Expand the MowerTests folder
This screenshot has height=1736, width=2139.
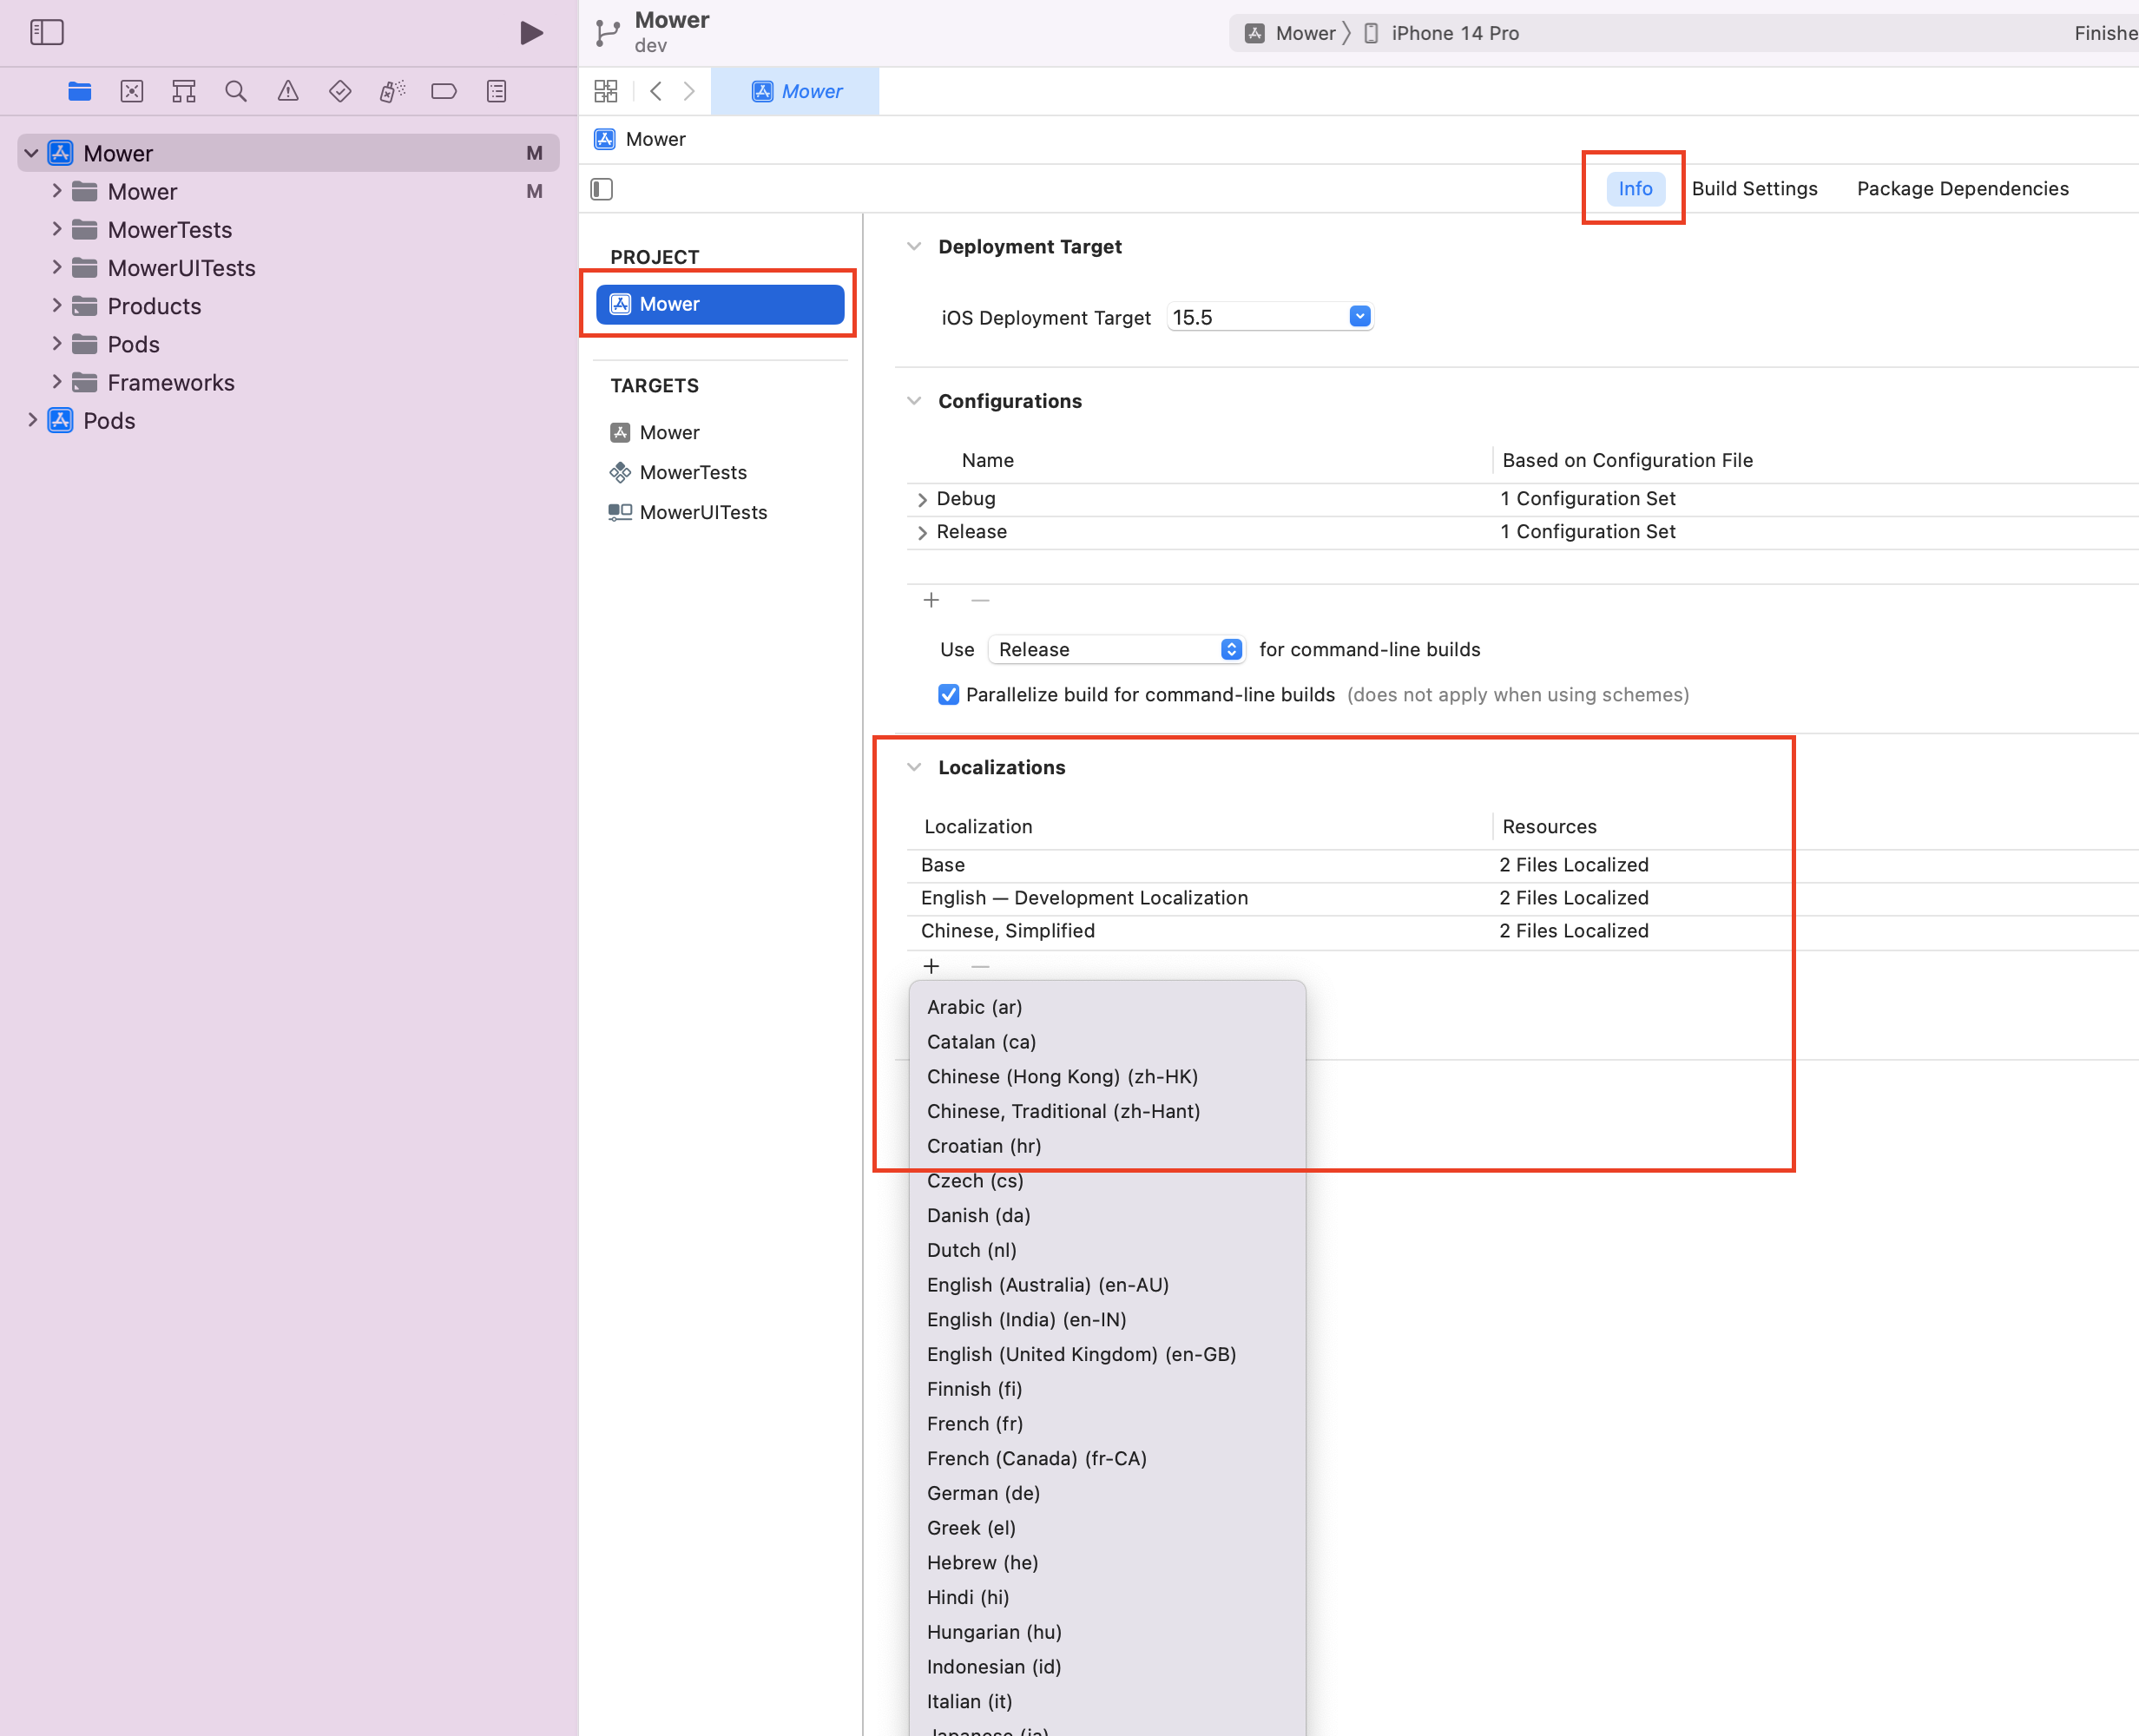click(57, 229)
